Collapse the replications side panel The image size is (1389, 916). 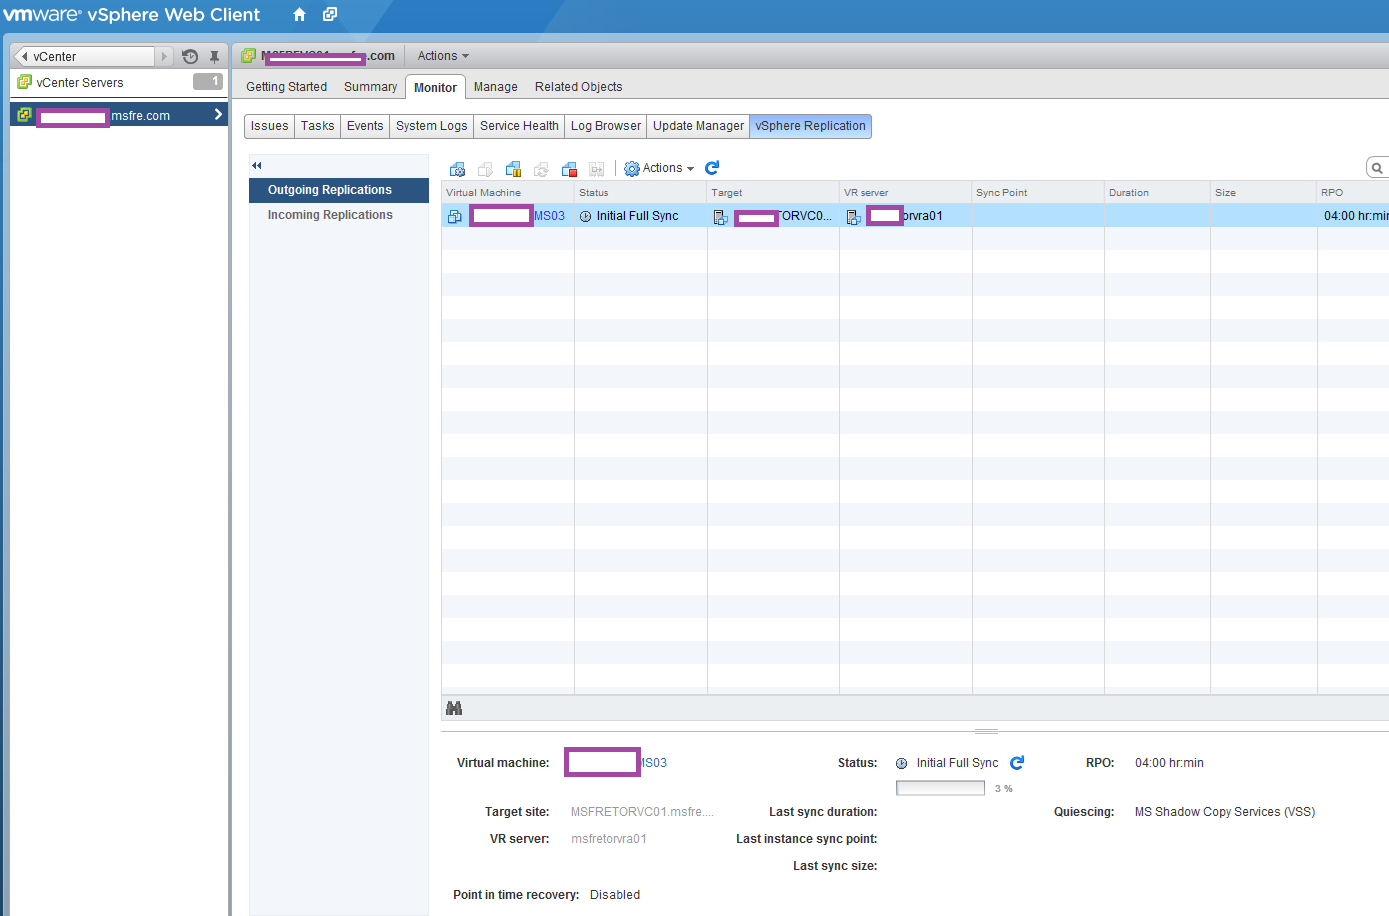tap(257, 166)
